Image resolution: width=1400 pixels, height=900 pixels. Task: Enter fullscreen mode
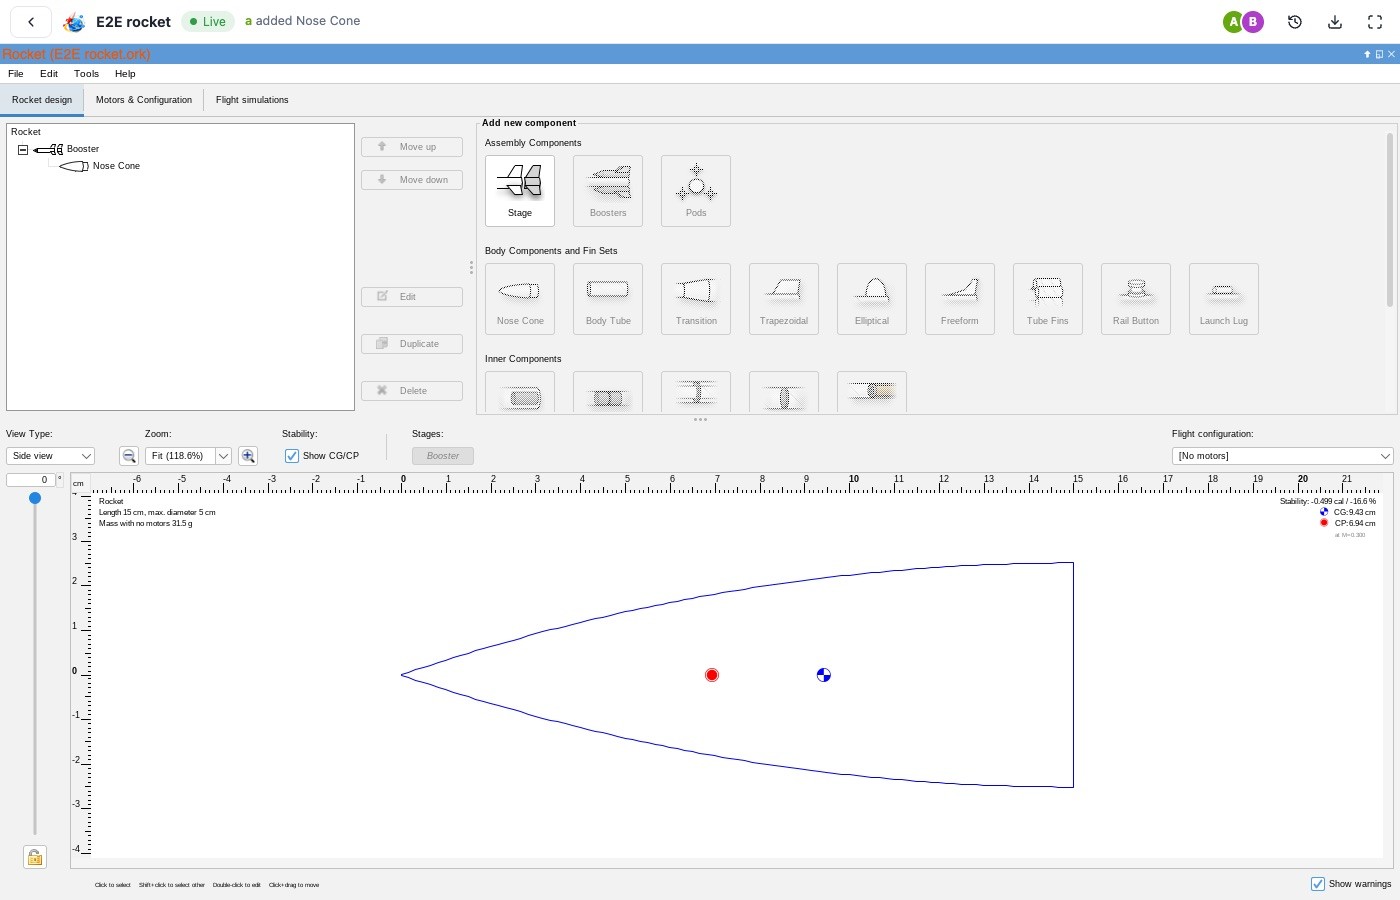[1375, 22]
